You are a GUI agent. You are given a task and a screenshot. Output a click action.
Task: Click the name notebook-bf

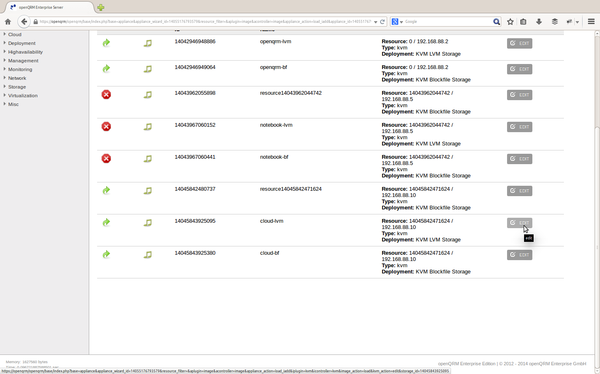274,157
